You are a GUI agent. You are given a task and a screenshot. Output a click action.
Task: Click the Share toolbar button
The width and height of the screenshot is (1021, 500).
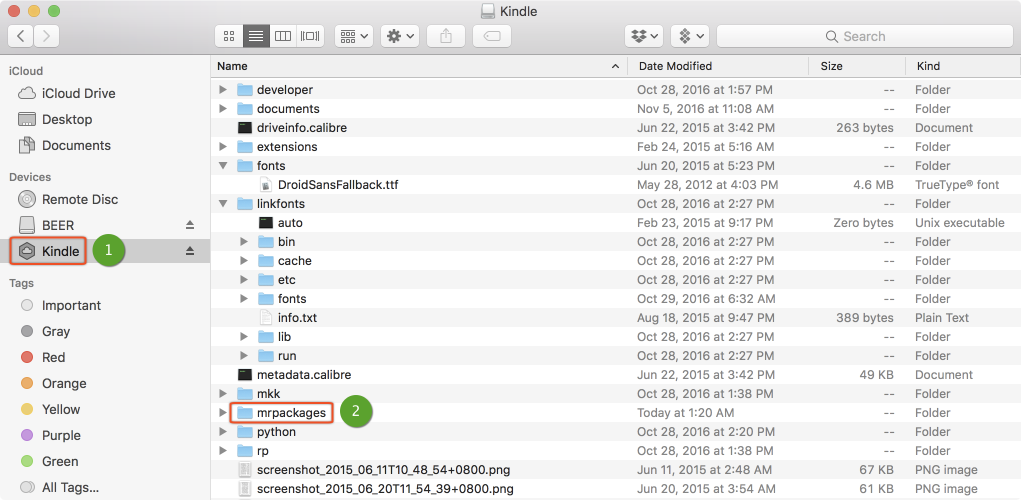point(446,36)
